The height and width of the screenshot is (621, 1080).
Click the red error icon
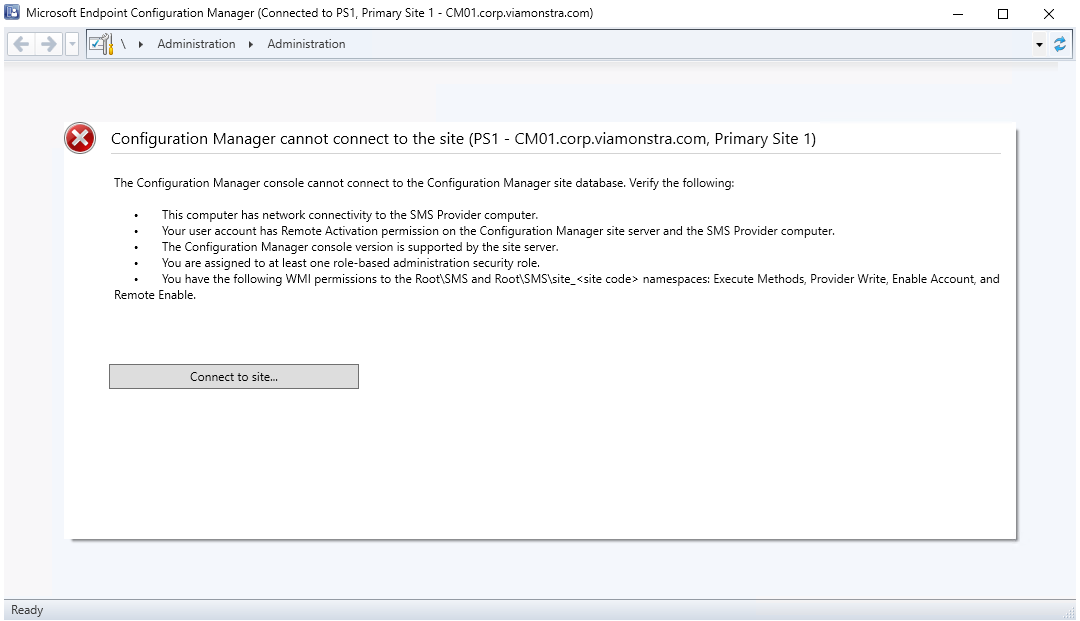coord(80,139)
